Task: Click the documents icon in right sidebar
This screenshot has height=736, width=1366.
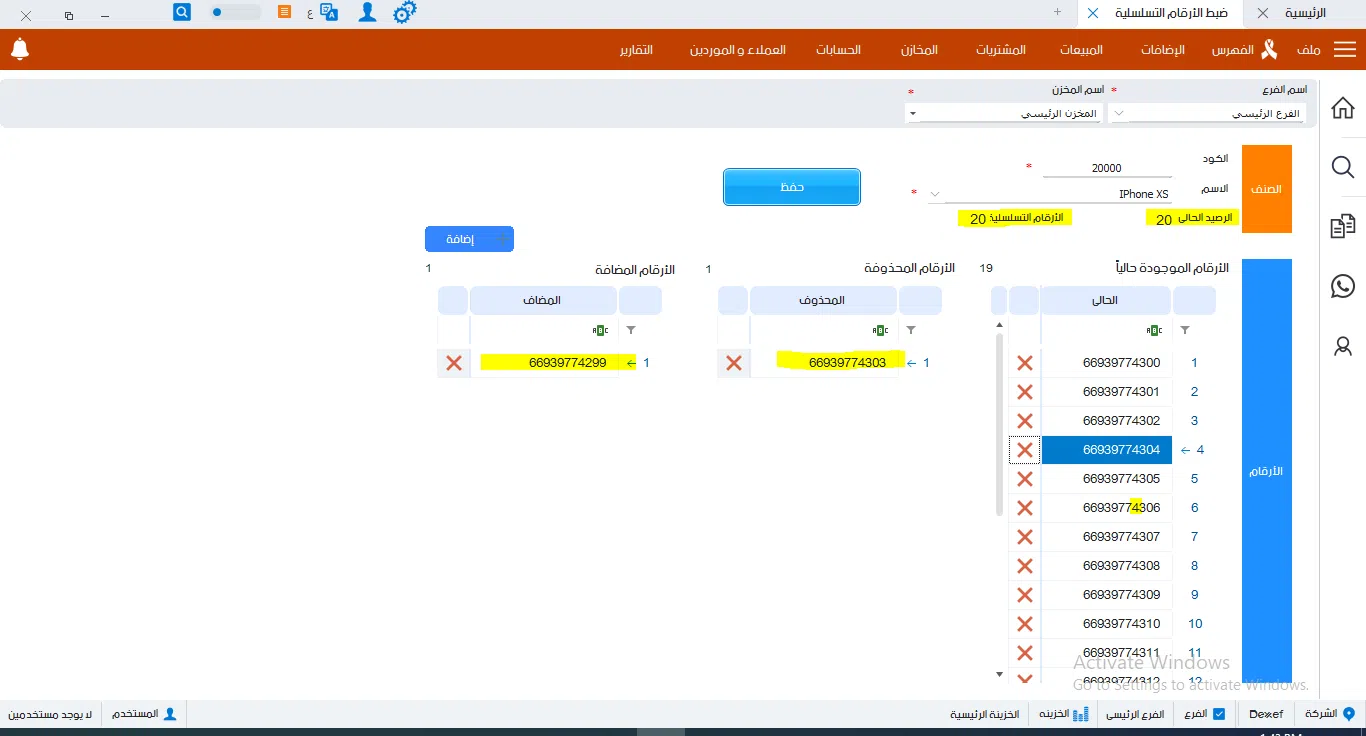Action: click(1343, 227)
